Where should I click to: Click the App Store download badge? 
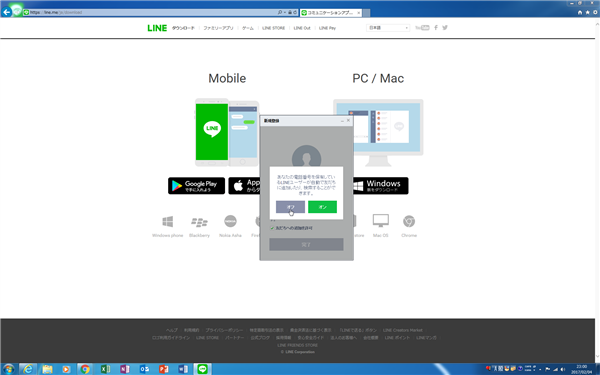[244, 186]
